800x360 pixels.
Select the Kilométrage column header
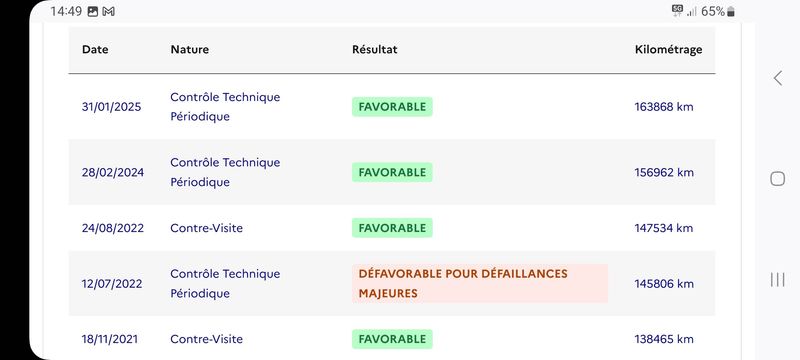pos(668,49)
